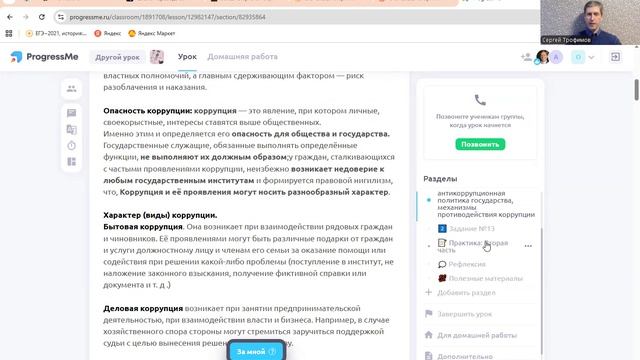This screenshot has width=640, height=360.
Task: Open the Задание №13 section
Action: click(467, 229)
